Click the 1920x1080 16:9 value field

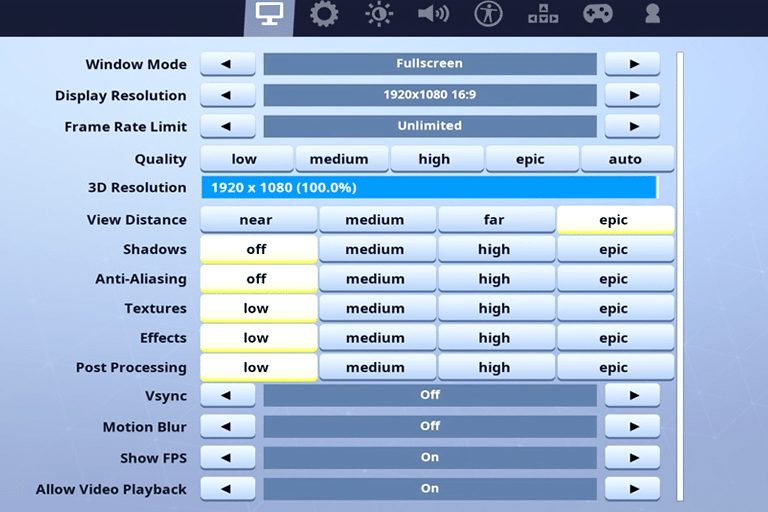click(430, 95)
